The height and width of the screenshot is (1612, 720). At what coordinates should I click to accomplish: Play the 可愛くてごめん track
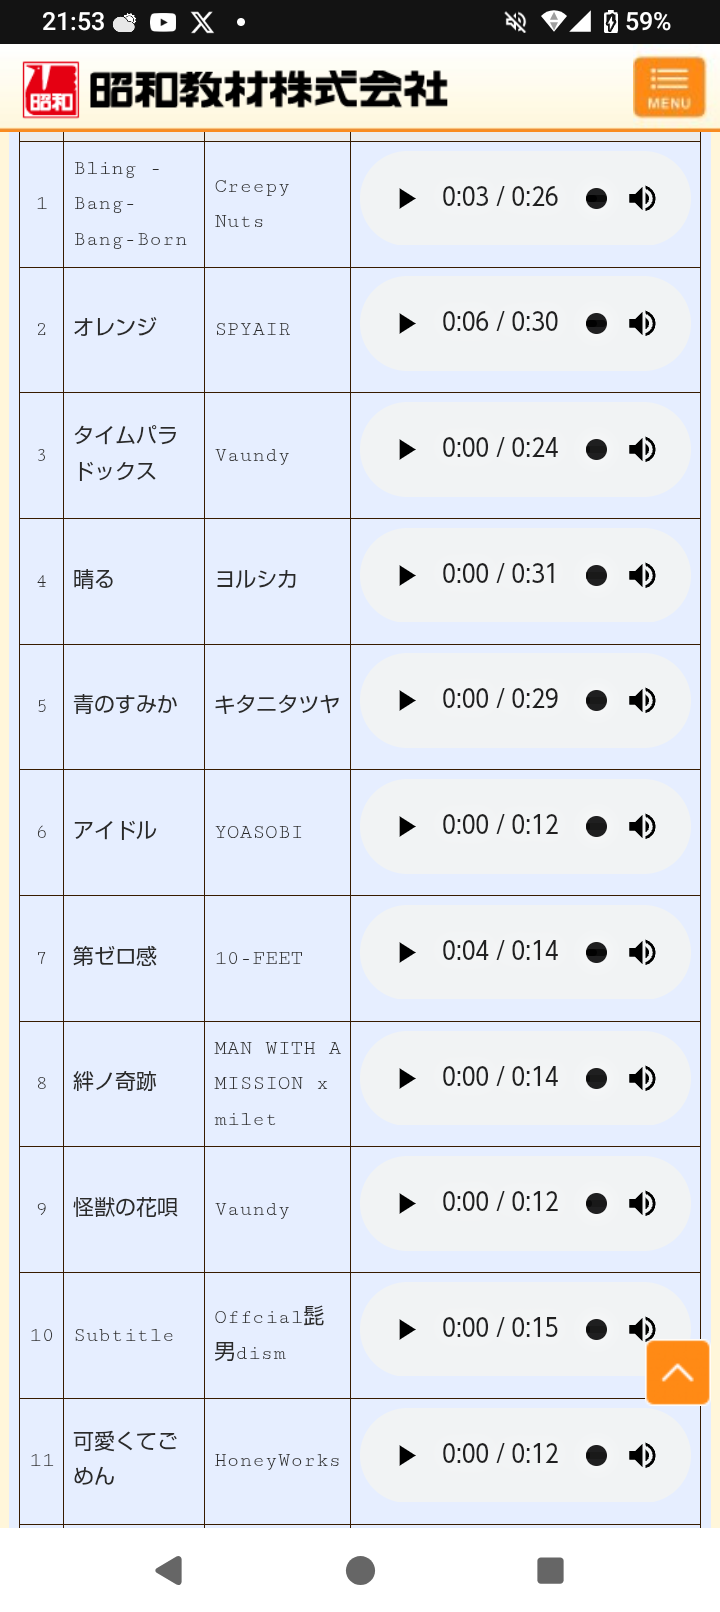click(406, 1456)
